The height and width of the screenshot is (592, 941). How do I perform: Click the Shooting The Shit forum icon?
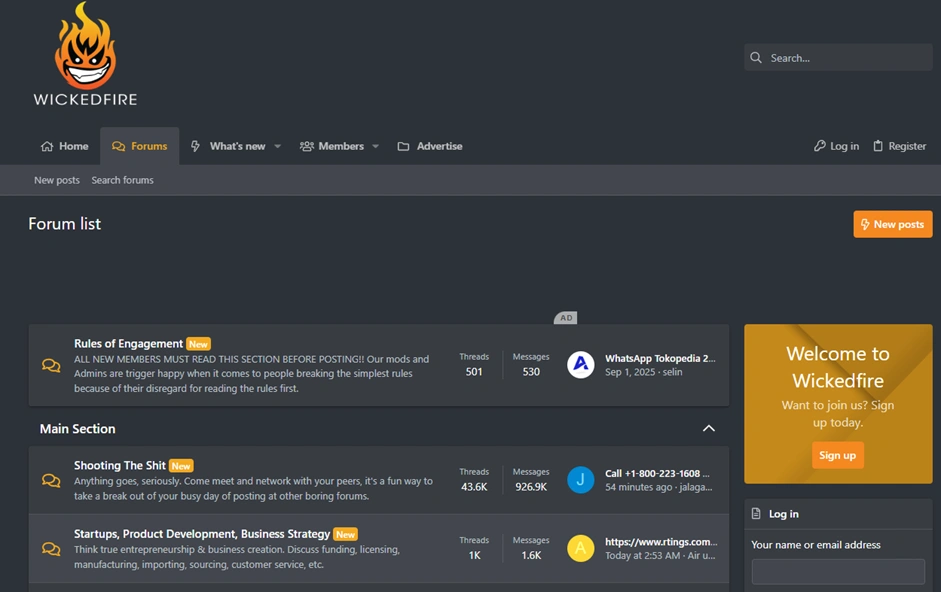51,481
